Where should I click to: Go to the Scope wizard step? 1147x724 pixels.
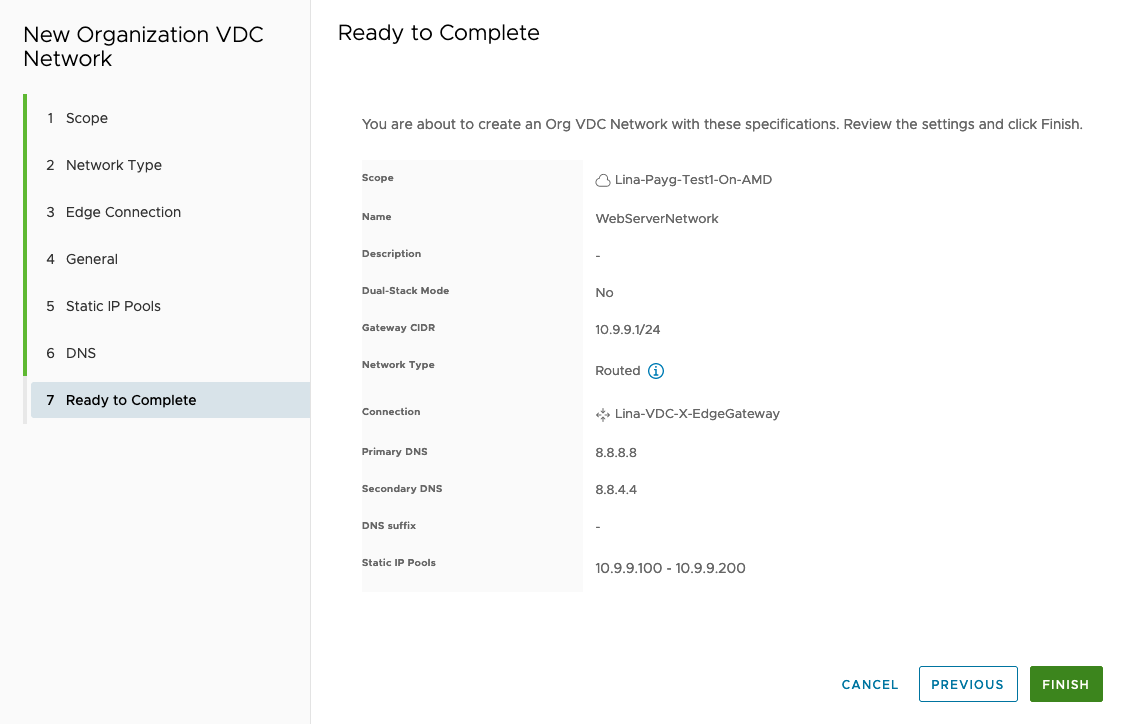coord(87,118)
